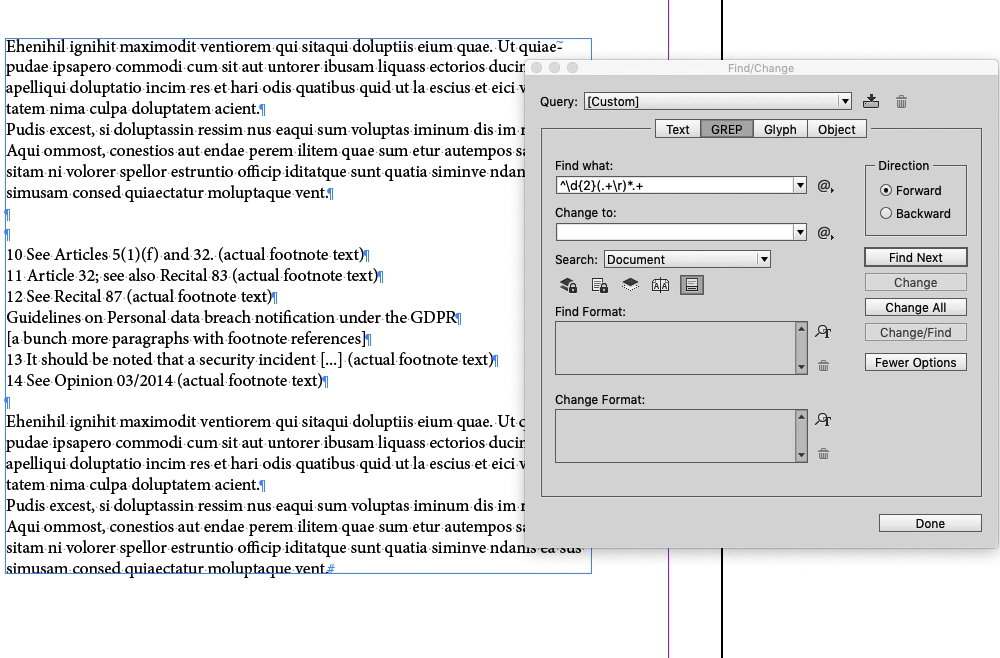Enable the Include Locked Stories option
Screen dimensions: 1000x658
pos(599,285)
